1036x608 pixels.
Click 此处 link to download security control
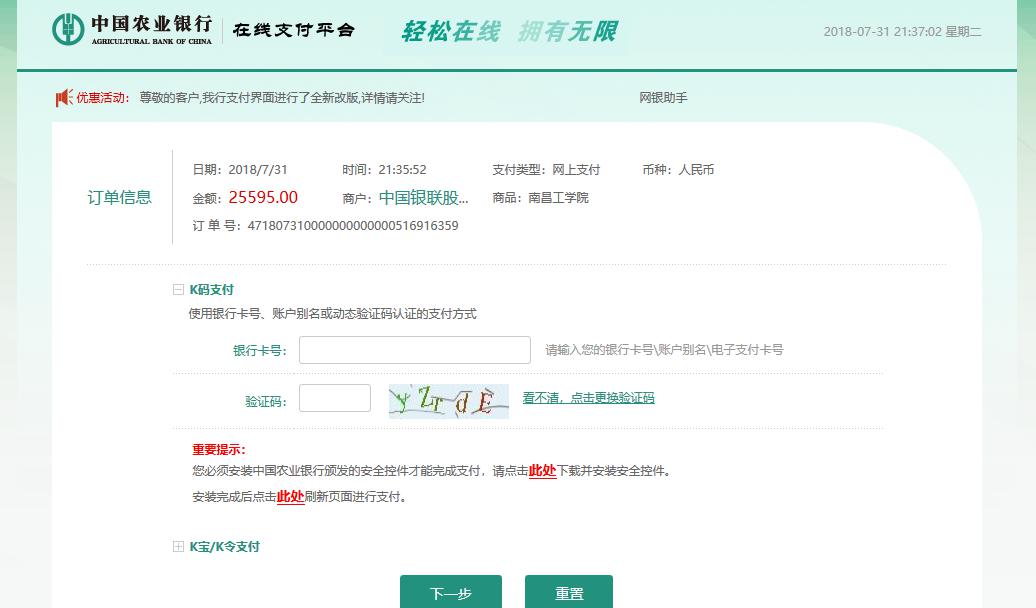click(542, 471)
